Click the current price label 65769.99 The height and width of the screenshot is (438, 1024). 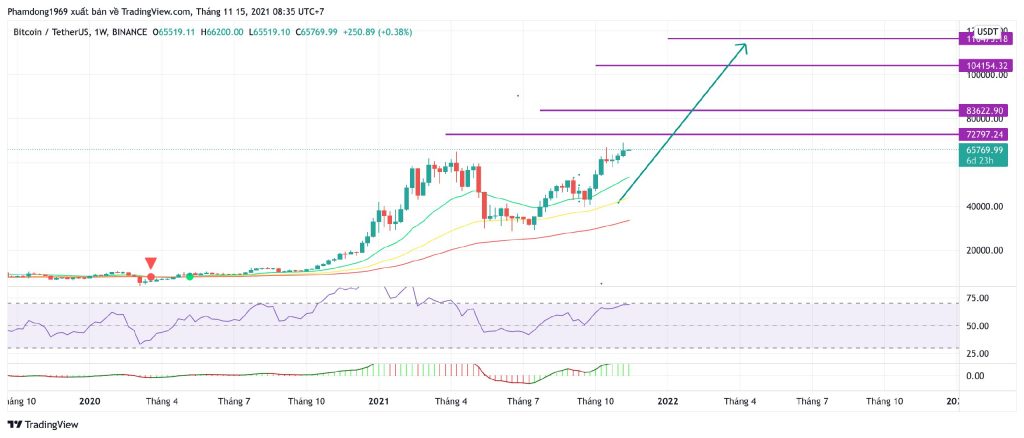click(985, 149)
